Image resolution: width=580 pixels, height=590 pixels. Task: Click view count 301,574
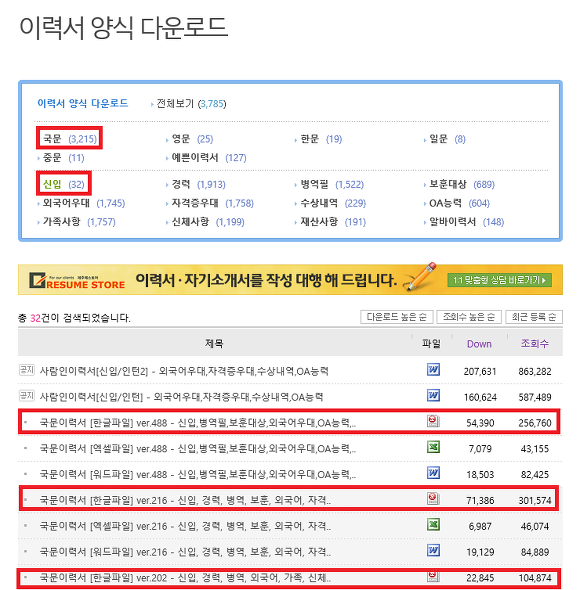pos(535,500)
